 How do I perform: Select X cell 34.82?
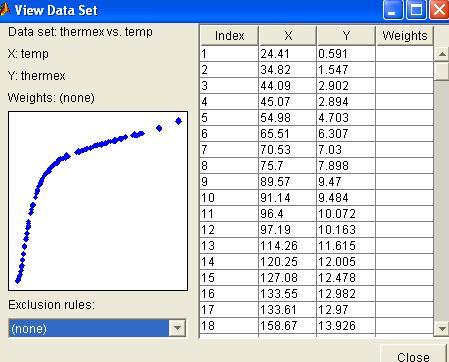(x=287, y=70)
